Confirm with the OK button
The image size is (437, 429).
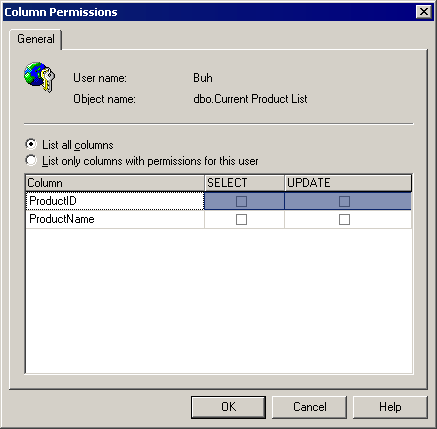pos(228,407)
